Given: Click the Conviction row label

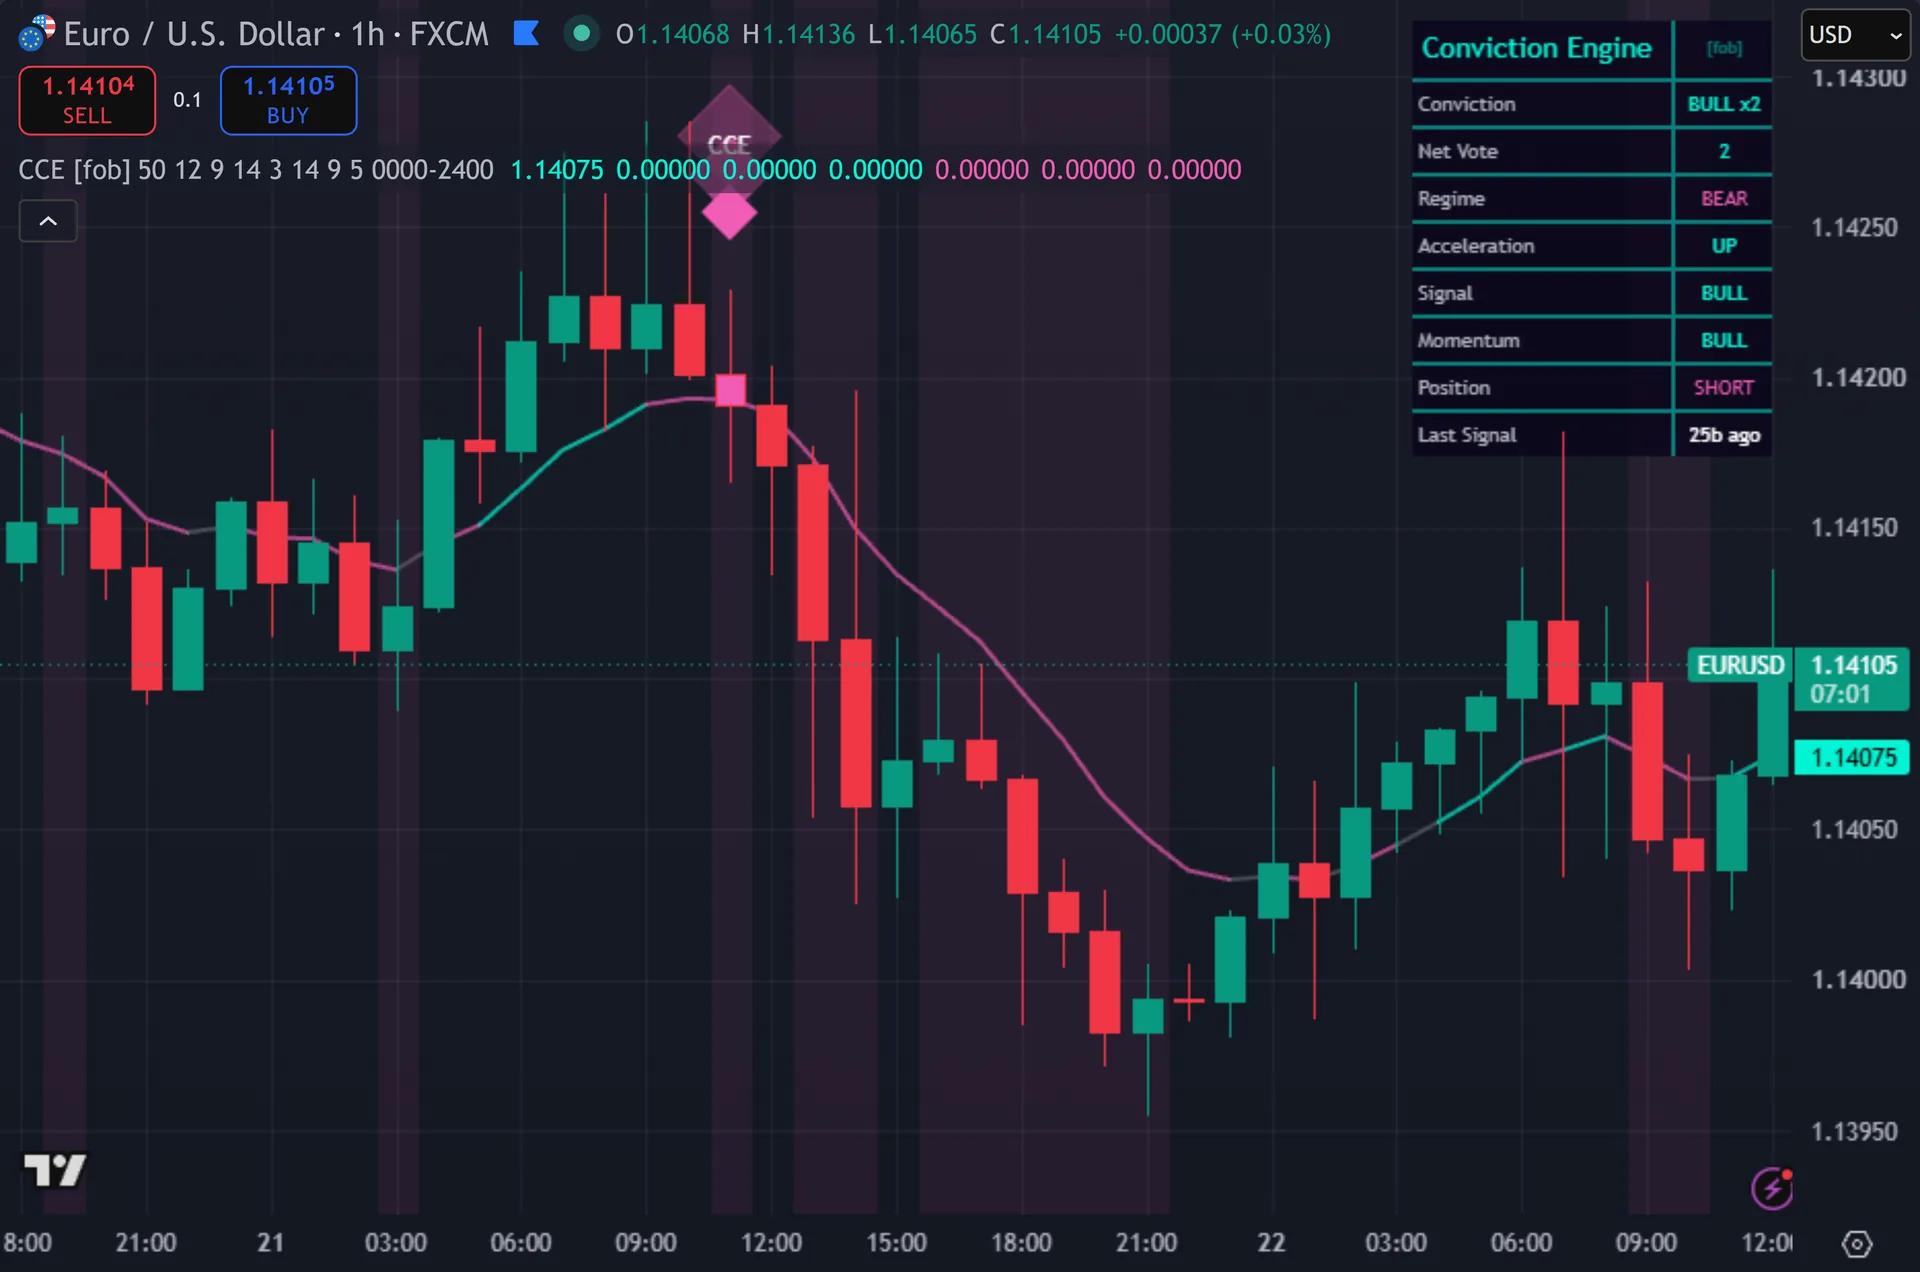Looking at the screenshot, I should pyautogui.click(x=1466, y=104).
